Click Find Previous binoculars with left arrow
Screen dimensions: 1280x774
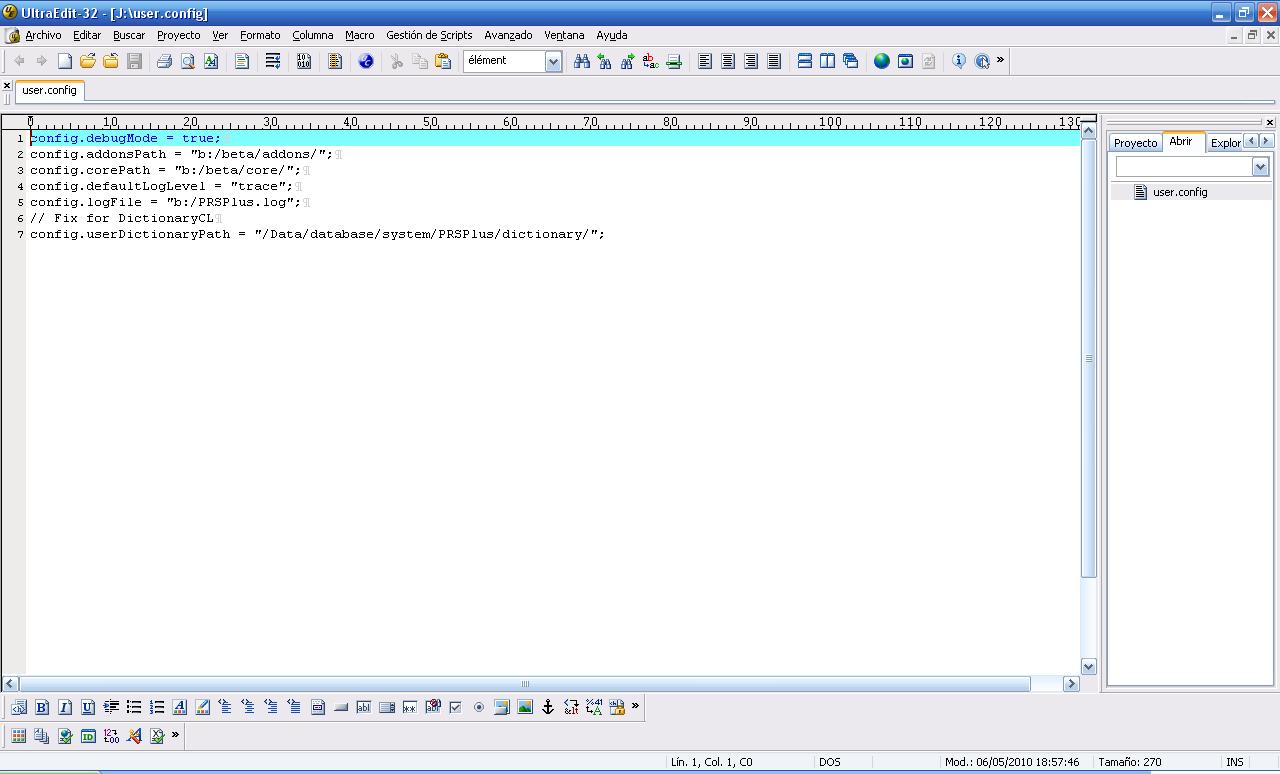(x=605, y=61)
